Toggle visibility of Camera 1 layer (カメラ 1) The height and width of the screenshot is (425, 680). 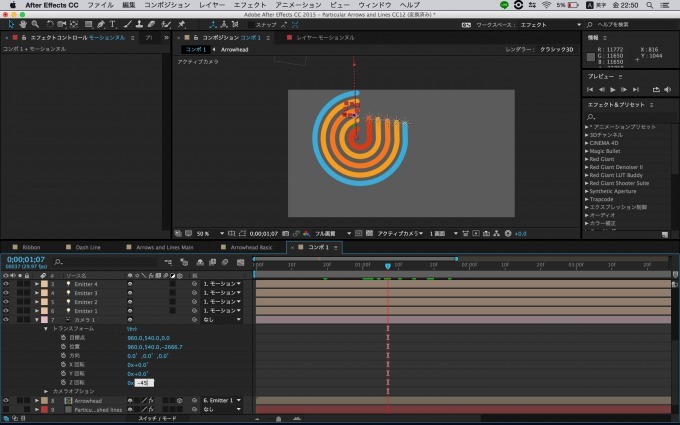(x=6, y=319)
